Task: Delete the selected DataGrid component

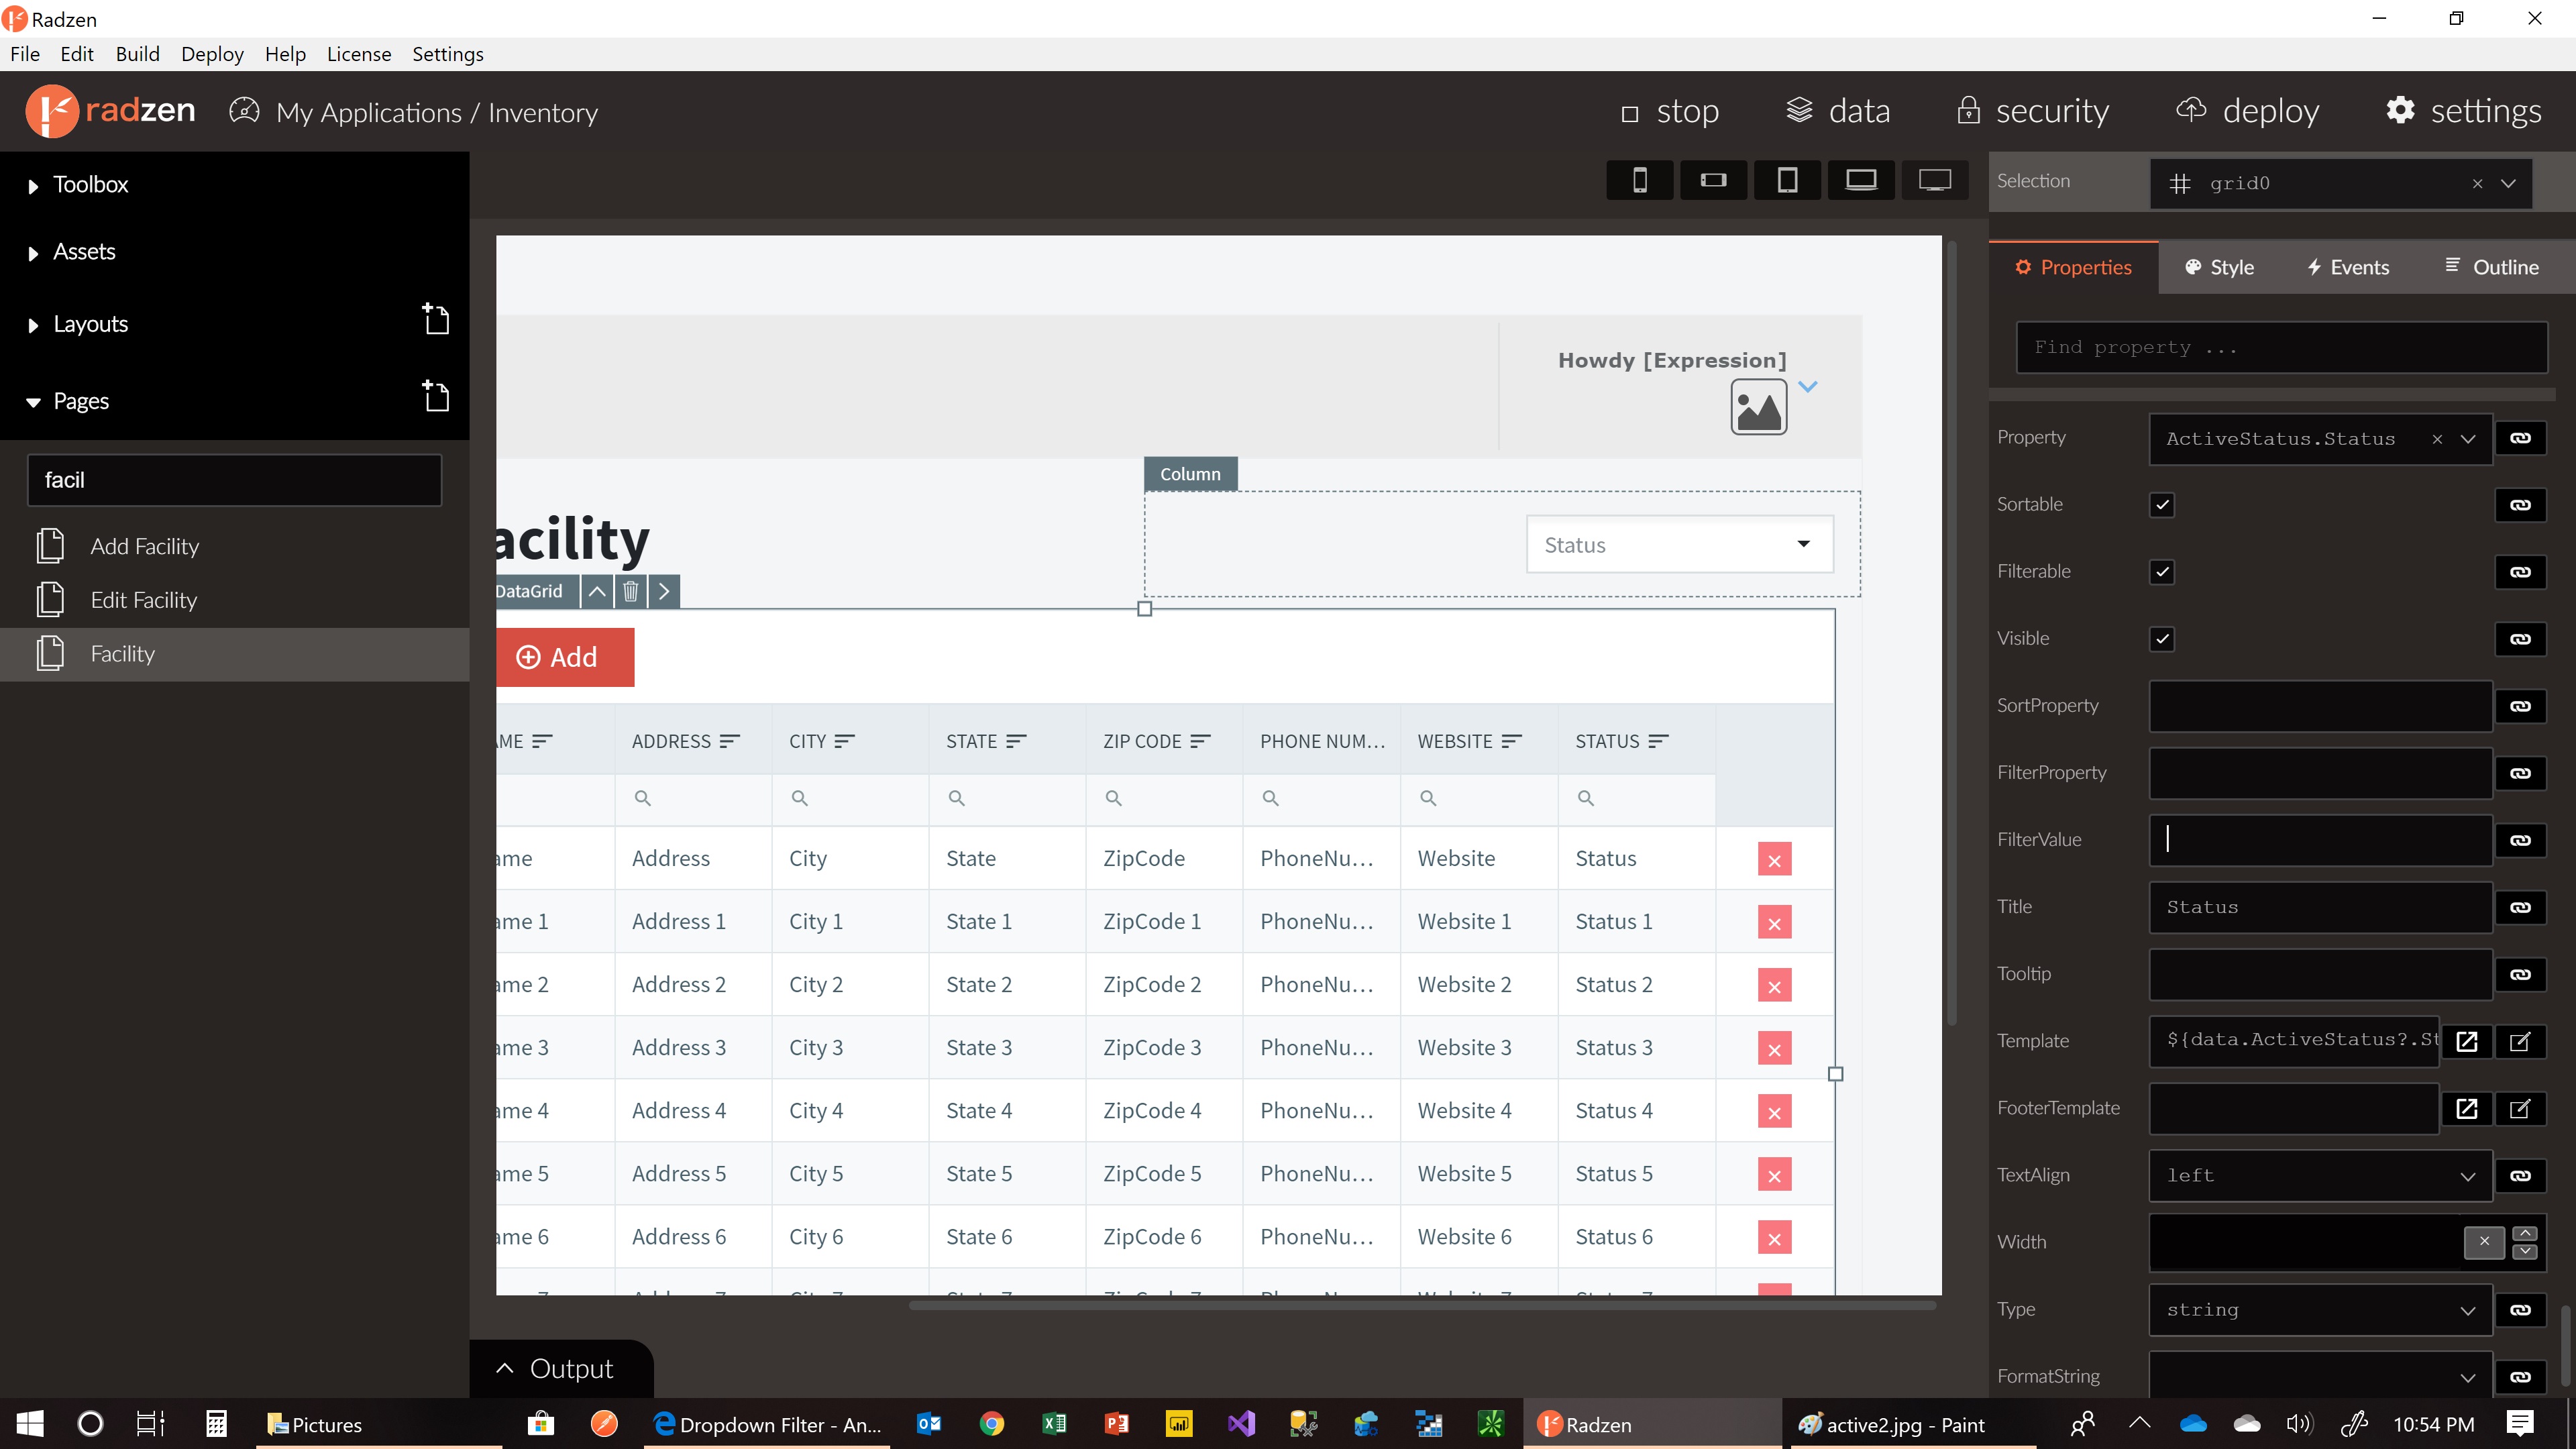Action: (630, 591)
